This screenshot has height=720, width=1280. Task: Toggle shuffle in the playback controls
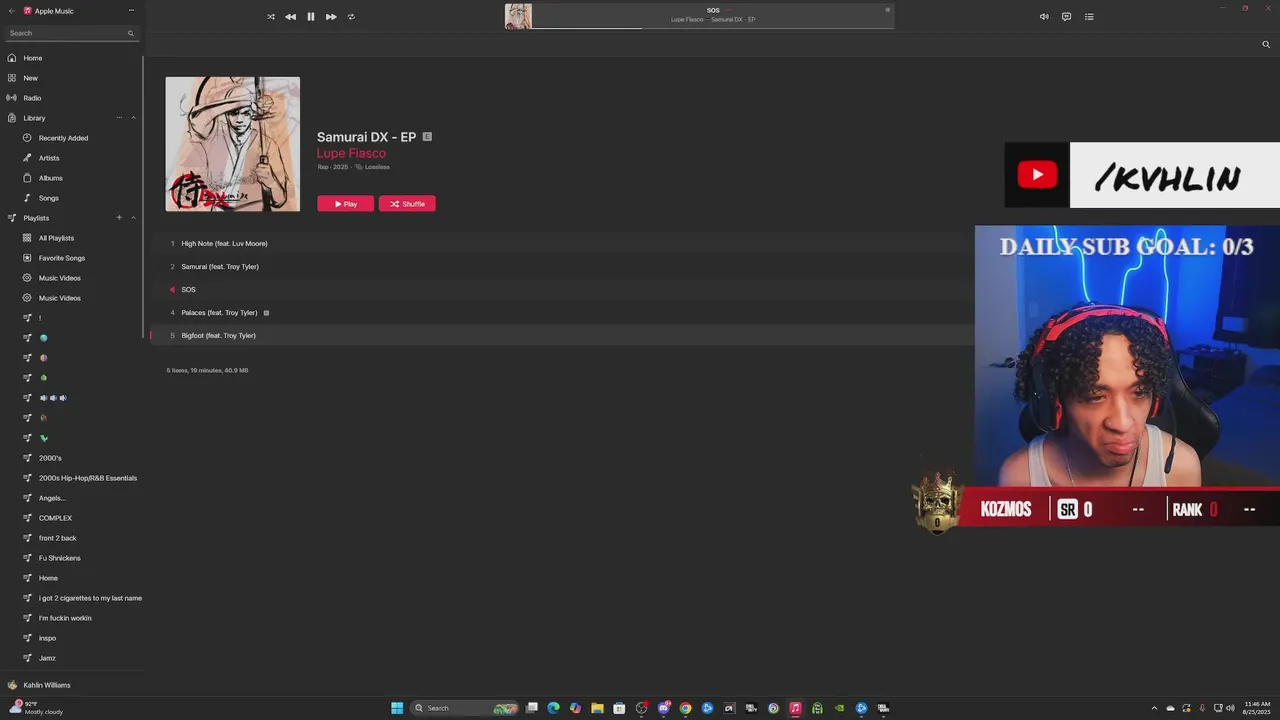click(270, 17)
